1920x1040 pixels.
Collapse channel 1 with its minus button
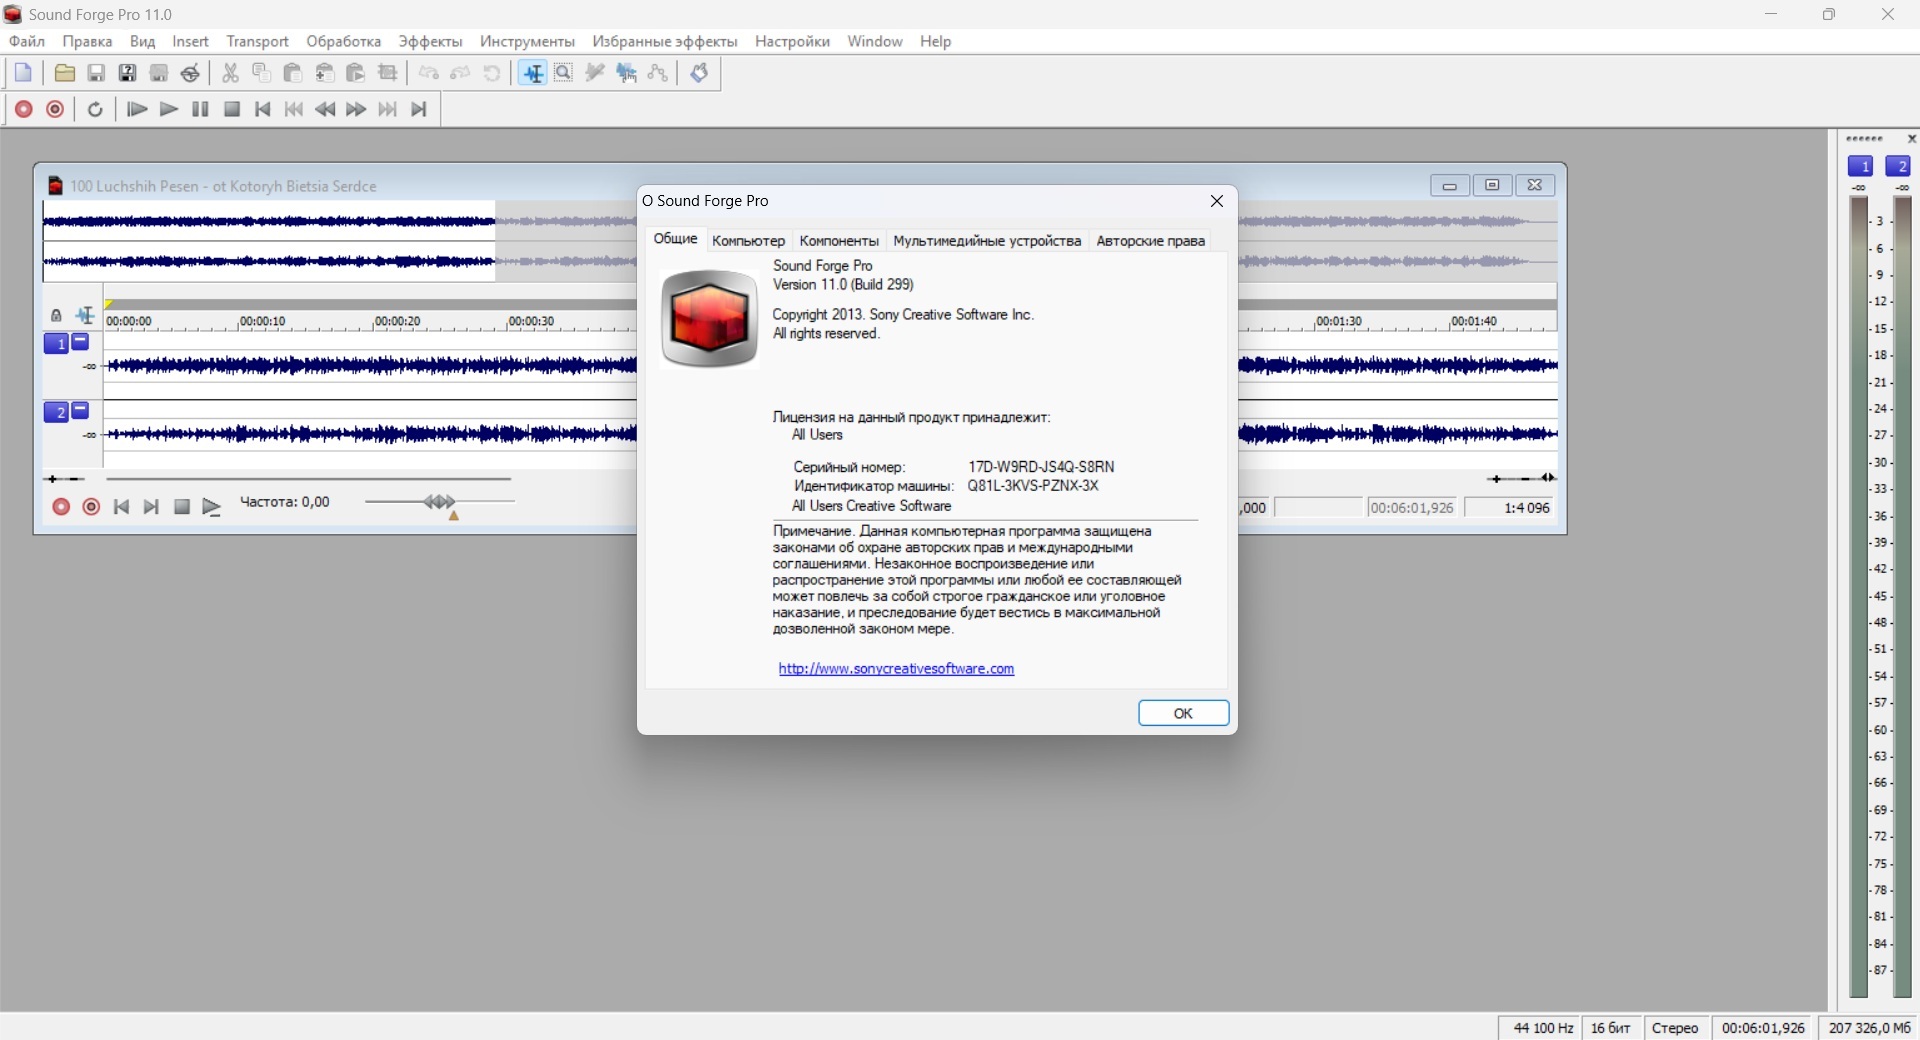point(81,342)
